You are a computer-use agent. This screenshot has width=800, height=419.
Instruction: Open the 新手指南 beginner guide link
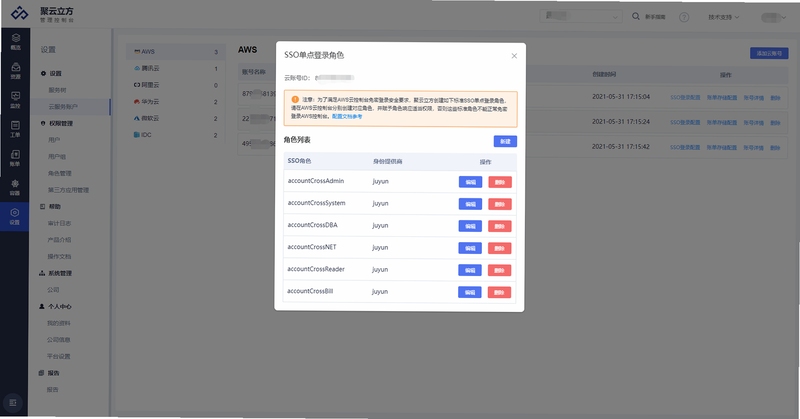(x=655, y=17)
